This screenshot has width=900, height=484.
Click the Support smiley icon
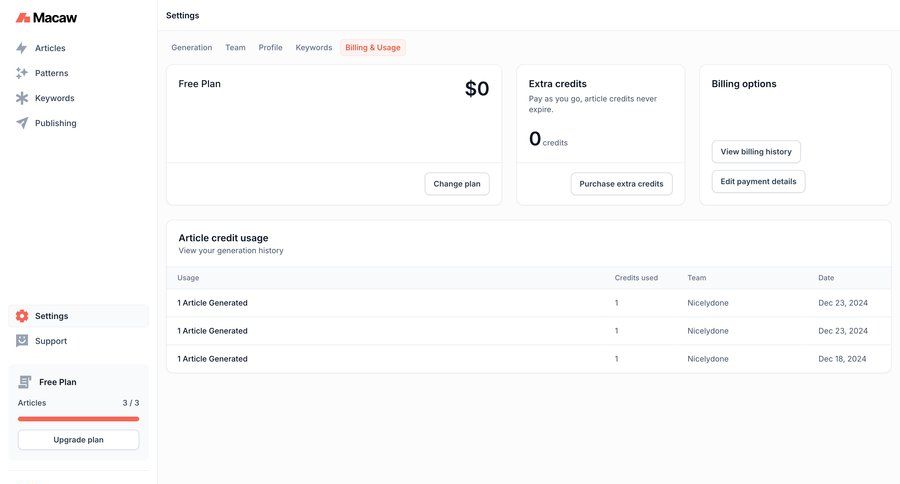tap(22, 340)
